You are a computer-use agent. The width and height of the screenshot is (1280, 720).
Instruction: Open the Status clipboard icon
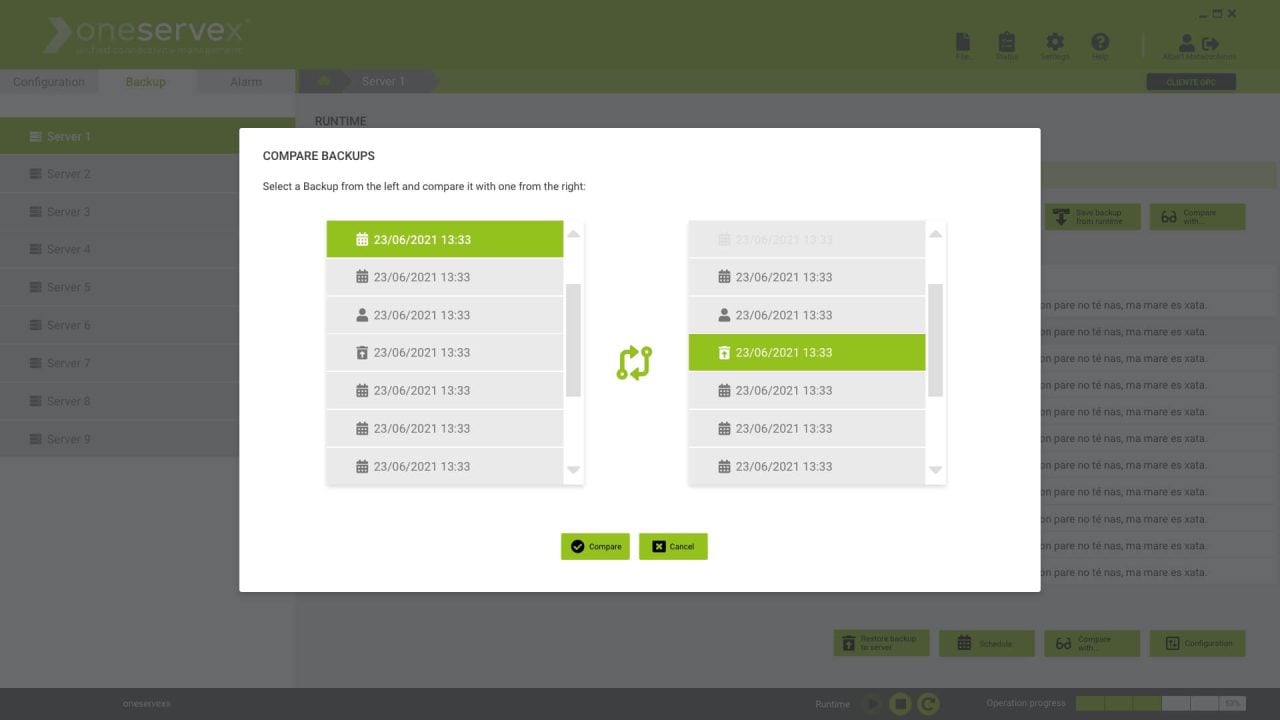point(1007,42)
